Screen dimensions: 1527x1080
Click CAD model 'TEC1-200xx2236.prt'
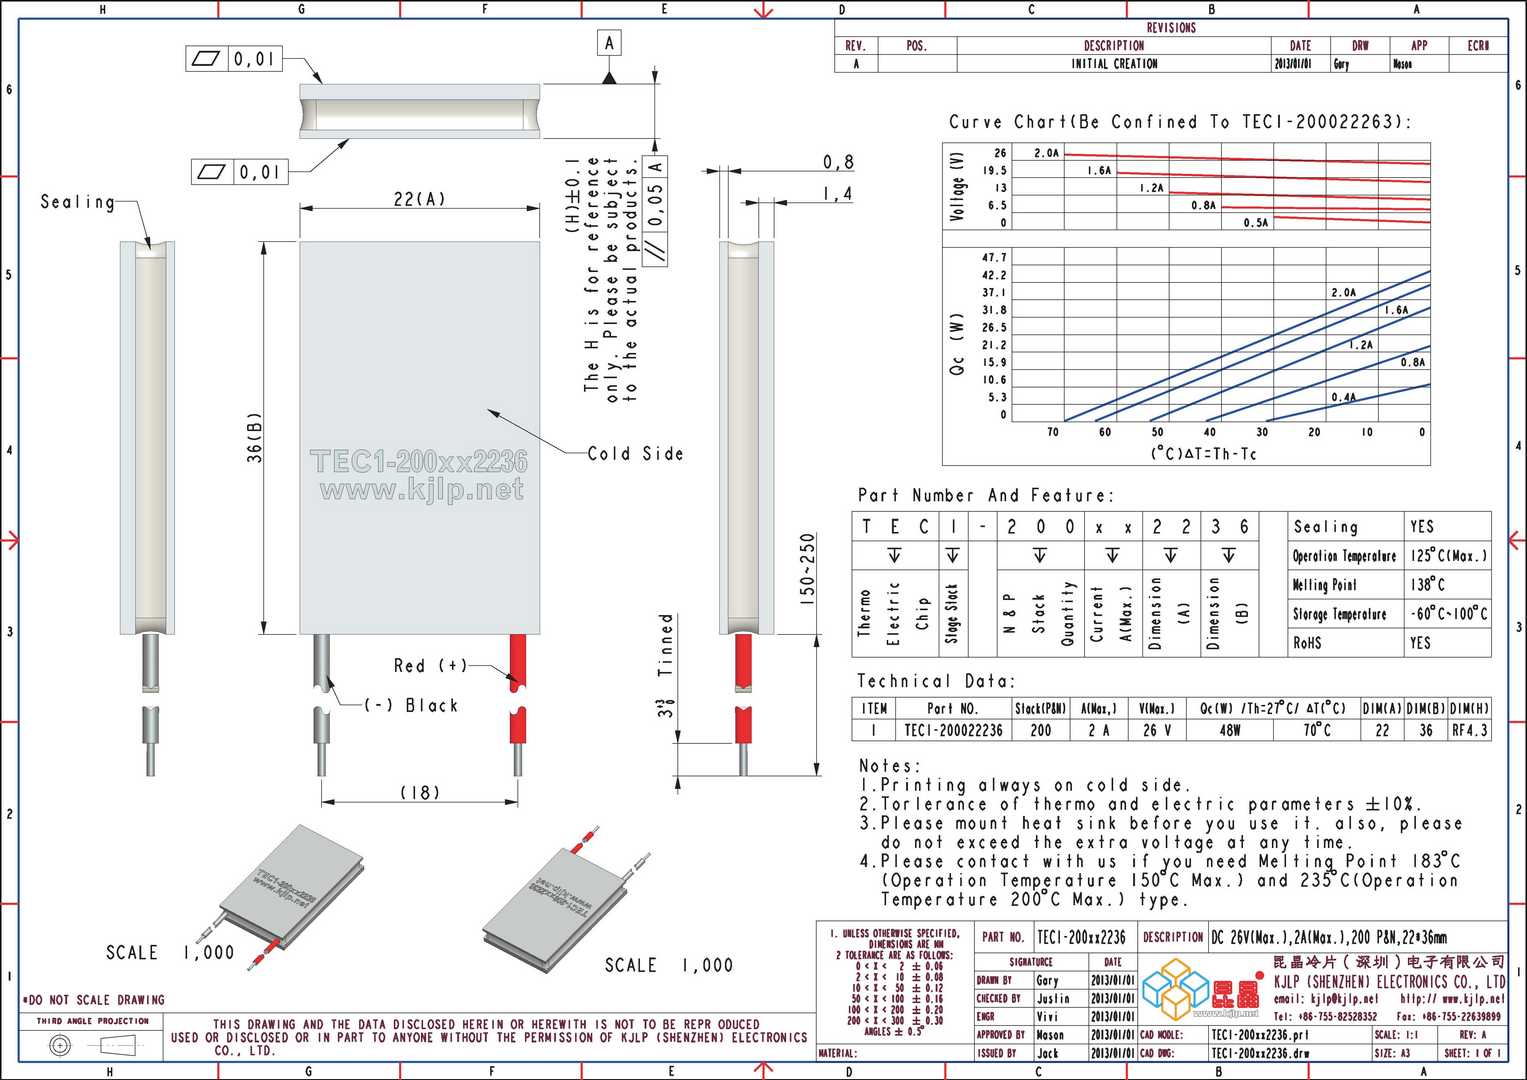[1259, 1035]
